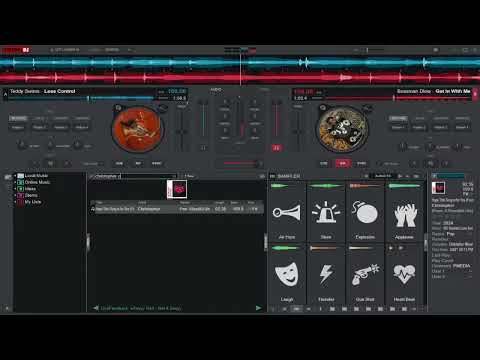Click the first hotcue pad on right deck
The height and width of the screenshot is (360, 480).
(398, 127)
